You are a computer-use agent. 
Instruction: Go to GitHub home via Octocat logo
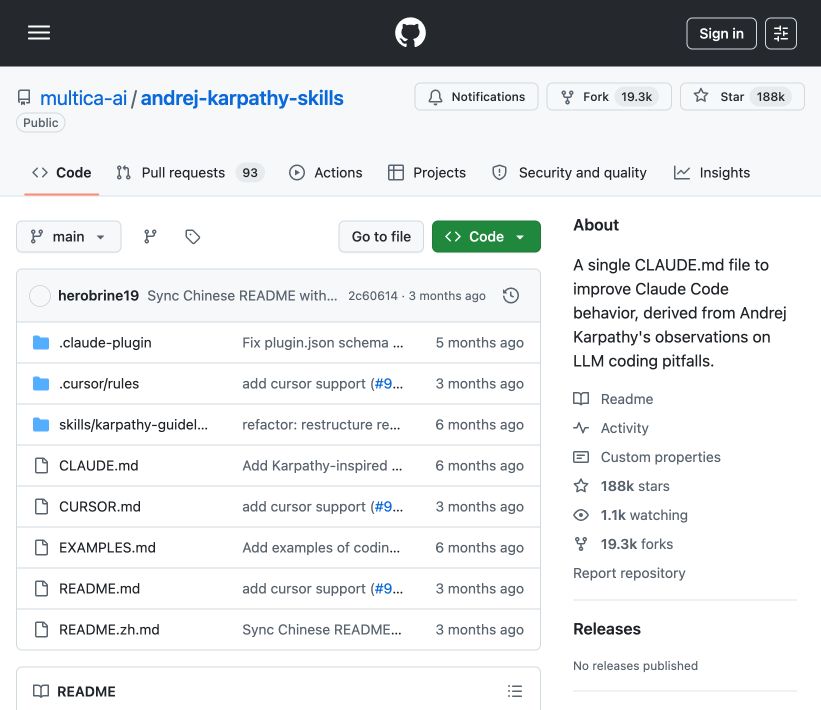pyautogui.click(x=410, y=32)
